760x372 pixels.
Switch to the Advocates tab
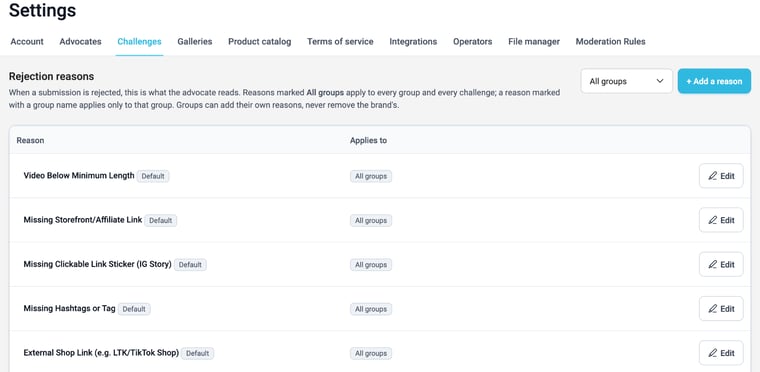80,42
